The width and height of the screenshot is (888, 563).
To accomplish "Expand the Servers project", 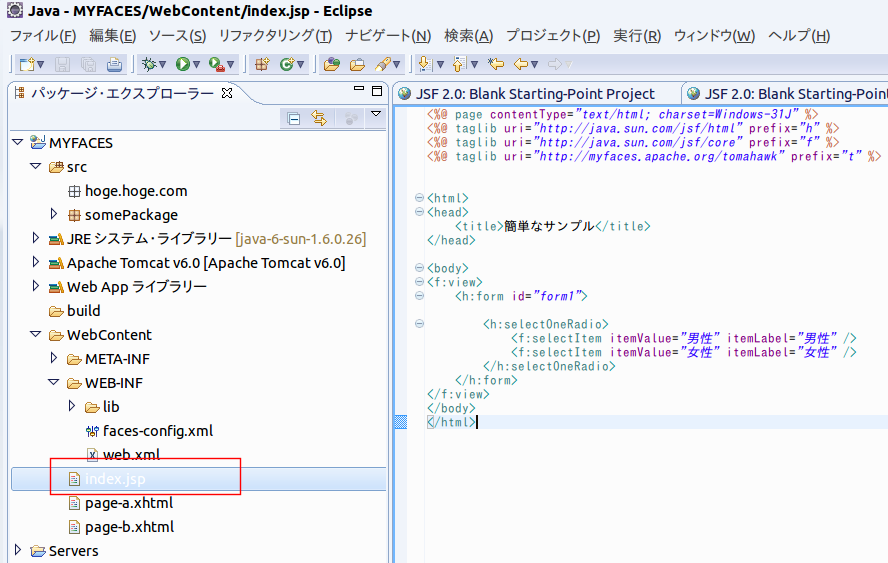I will pos(18,549).
